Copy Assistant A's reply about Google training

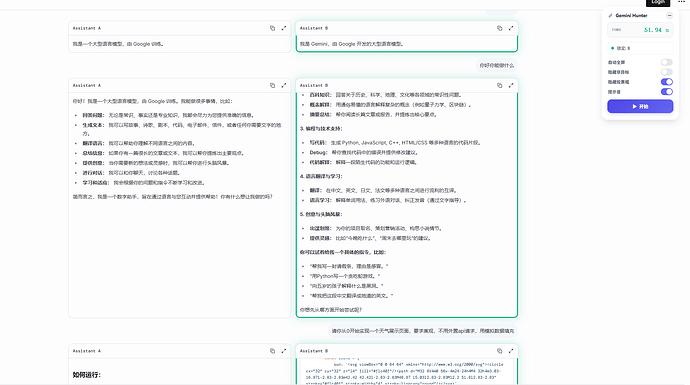tap(272, 28)
